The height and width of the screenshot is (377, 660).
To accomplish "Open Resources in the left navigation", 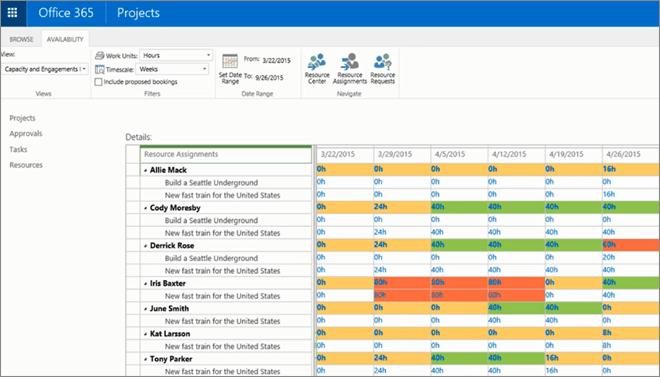I will [26, 165].
